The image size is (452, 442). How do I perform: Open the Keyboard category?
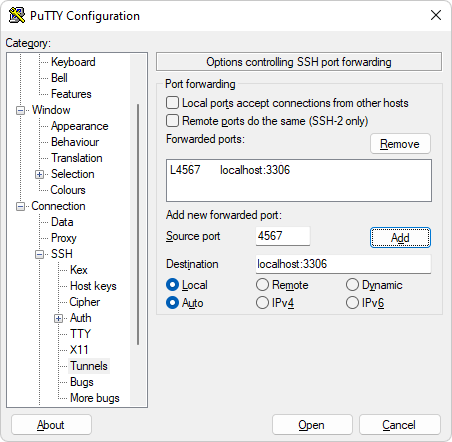[x=73, y=62]
